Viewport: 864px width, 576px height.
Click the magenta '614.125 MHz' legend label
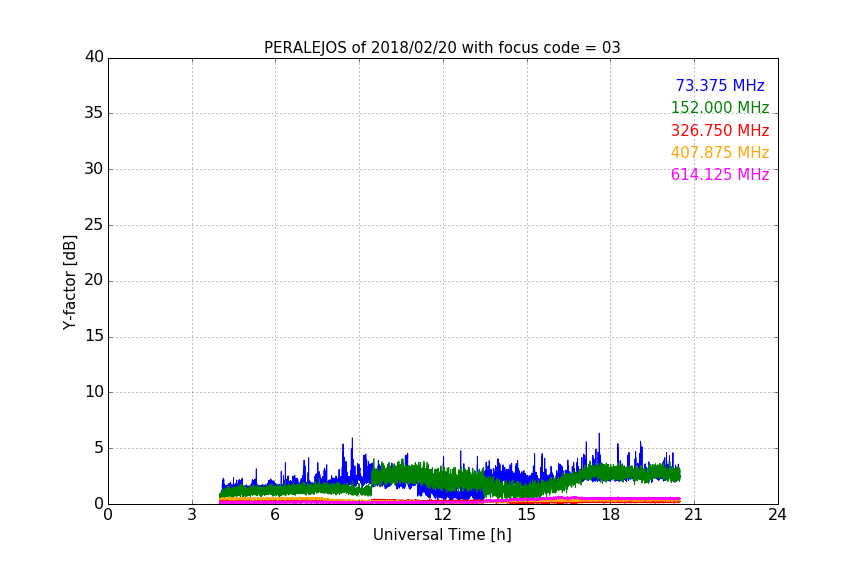[x=720, y=175]
